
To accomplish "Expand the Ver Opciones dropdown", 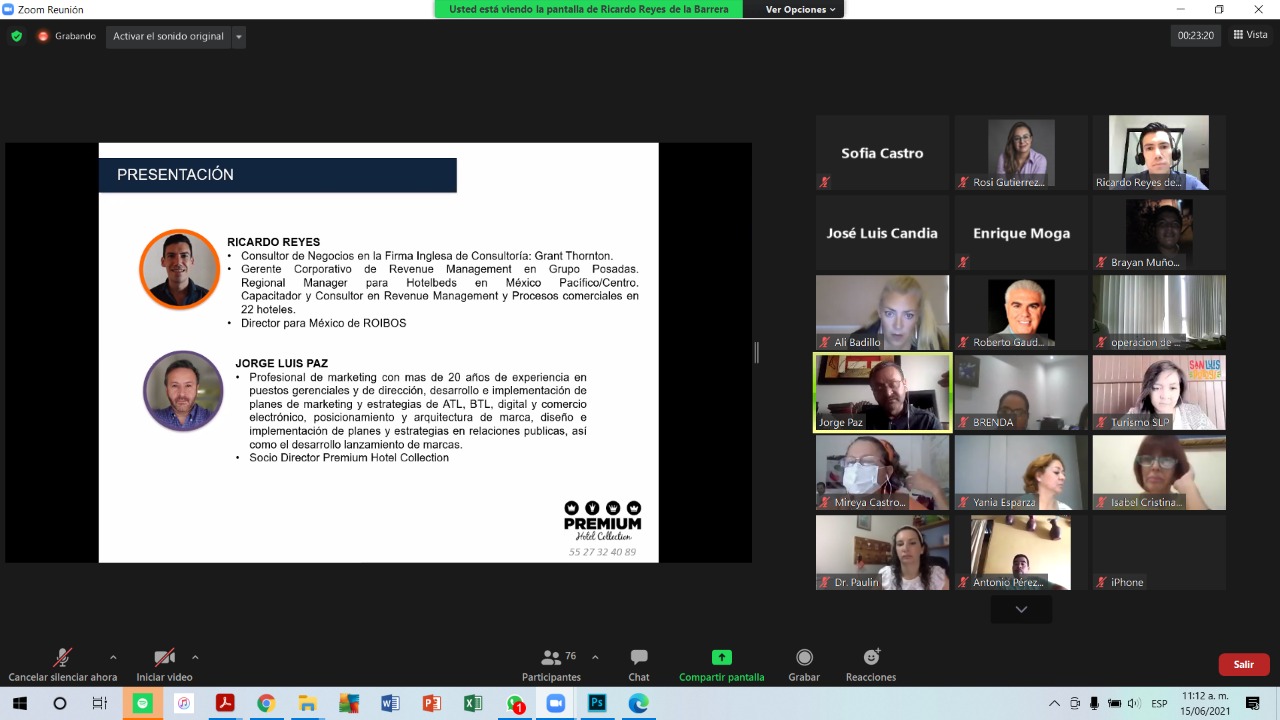I will coord(800,9).
